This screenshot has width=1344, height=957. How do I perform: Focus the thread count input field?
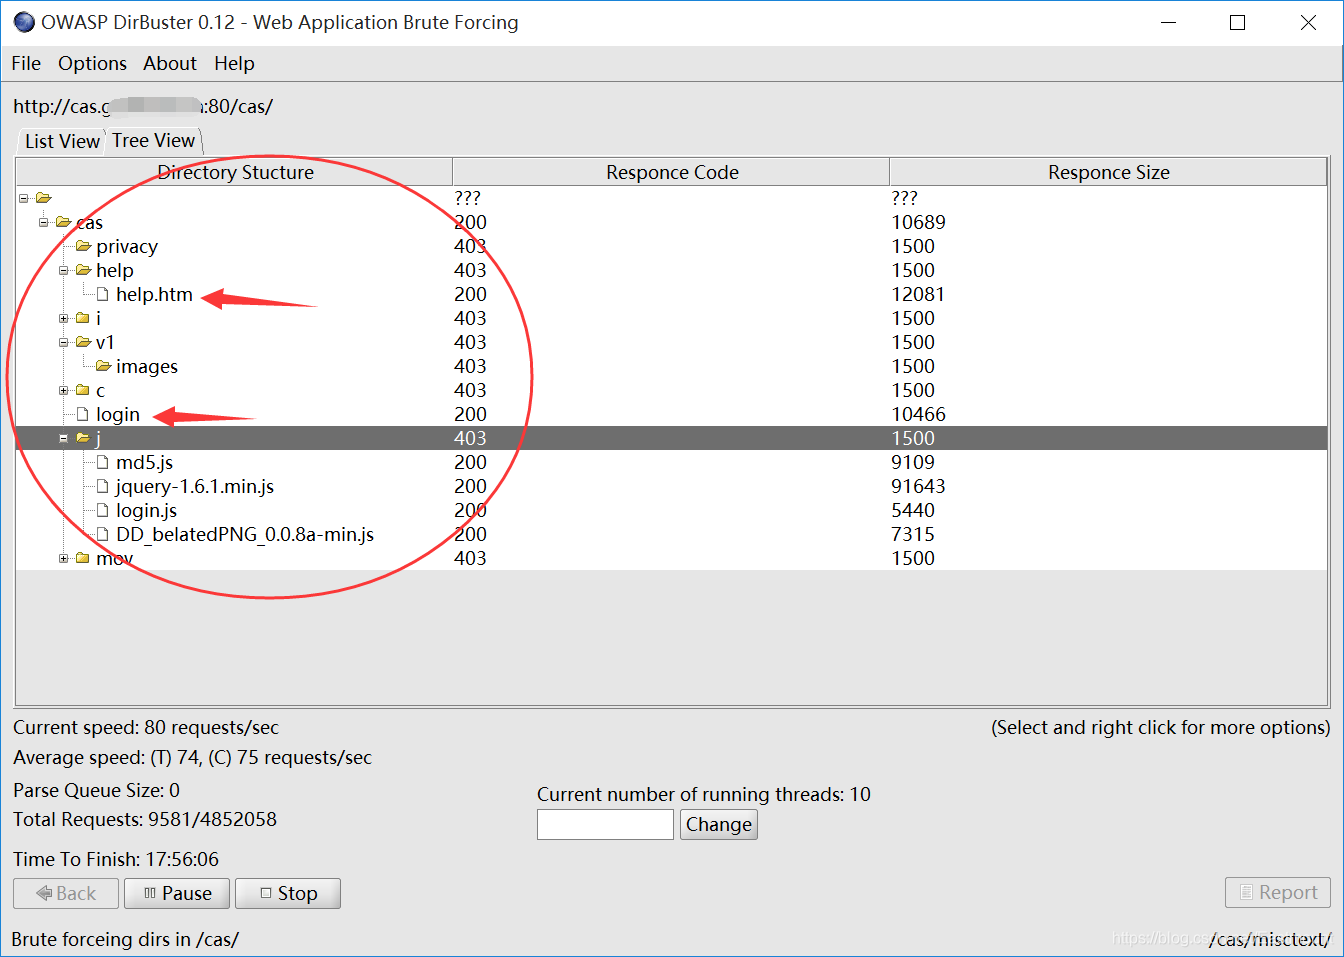[605, 824]
